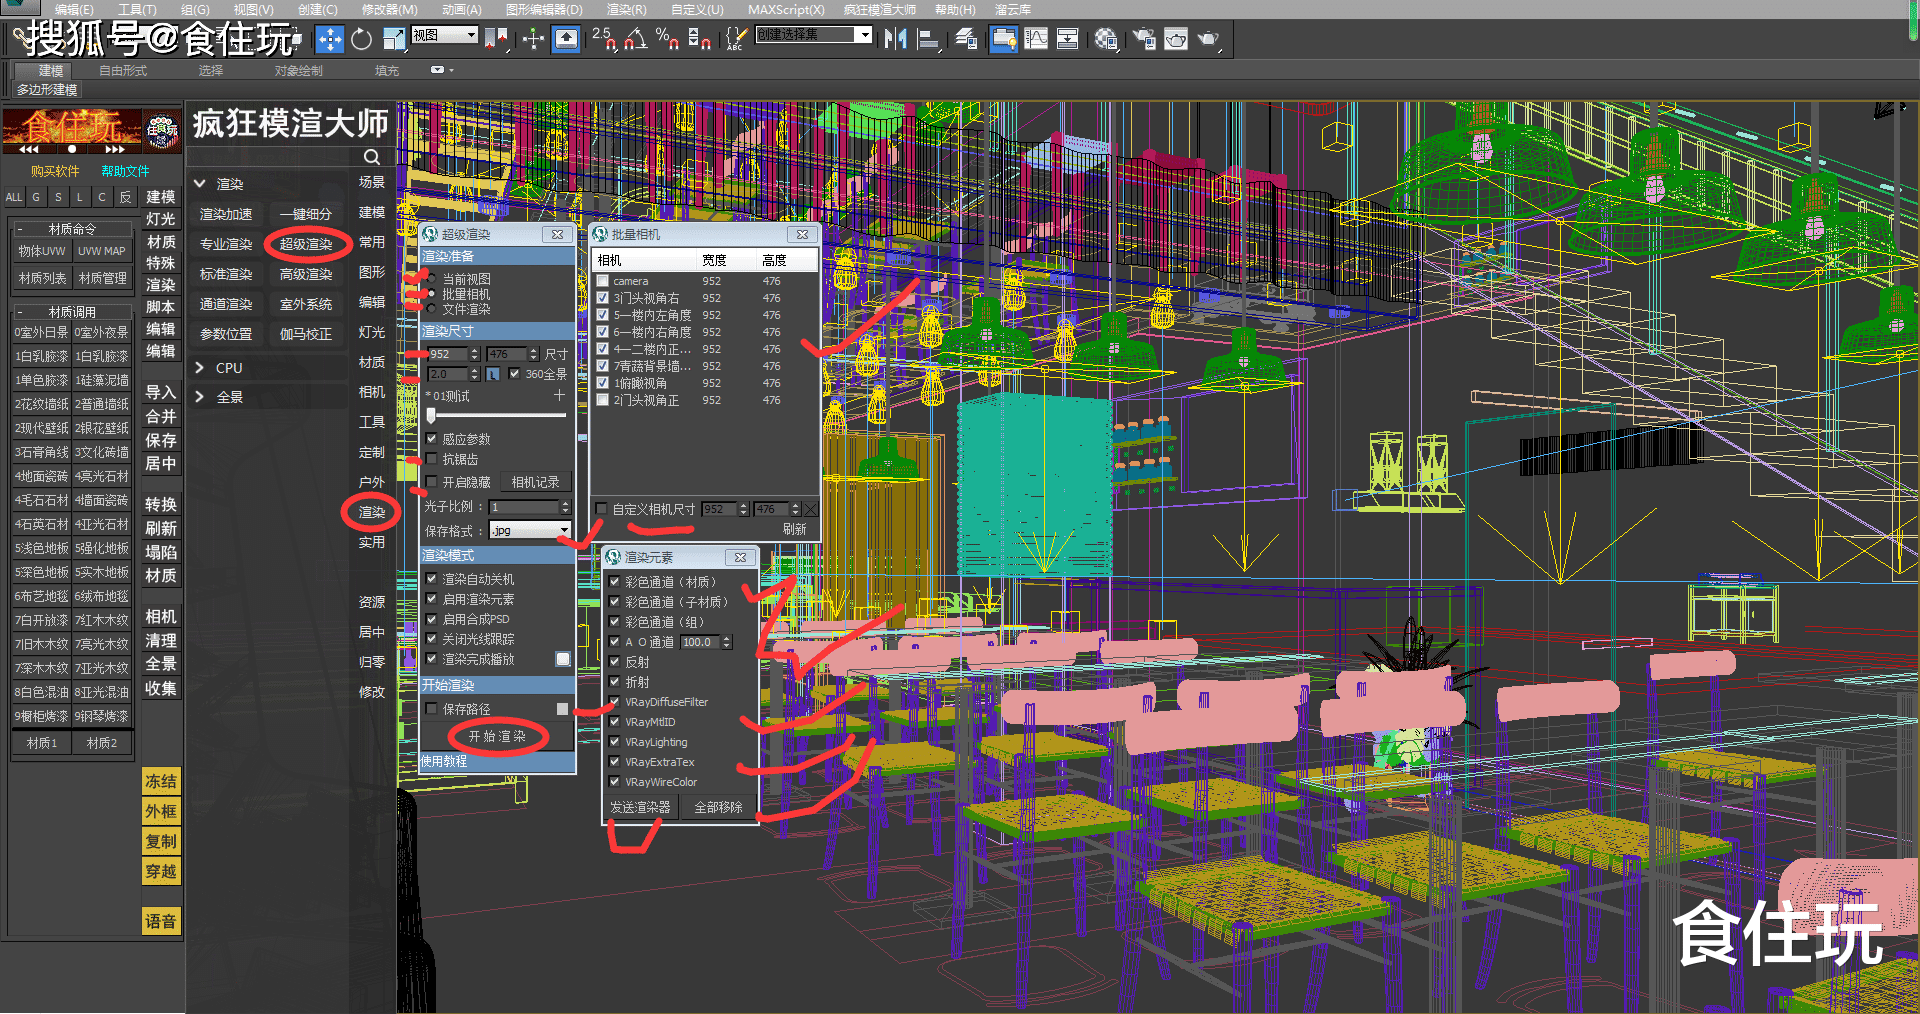The height and width of the screenshot is (1014, 1920).
Task: Click the search magnifier in plugin panel
Action: point(371,157)
